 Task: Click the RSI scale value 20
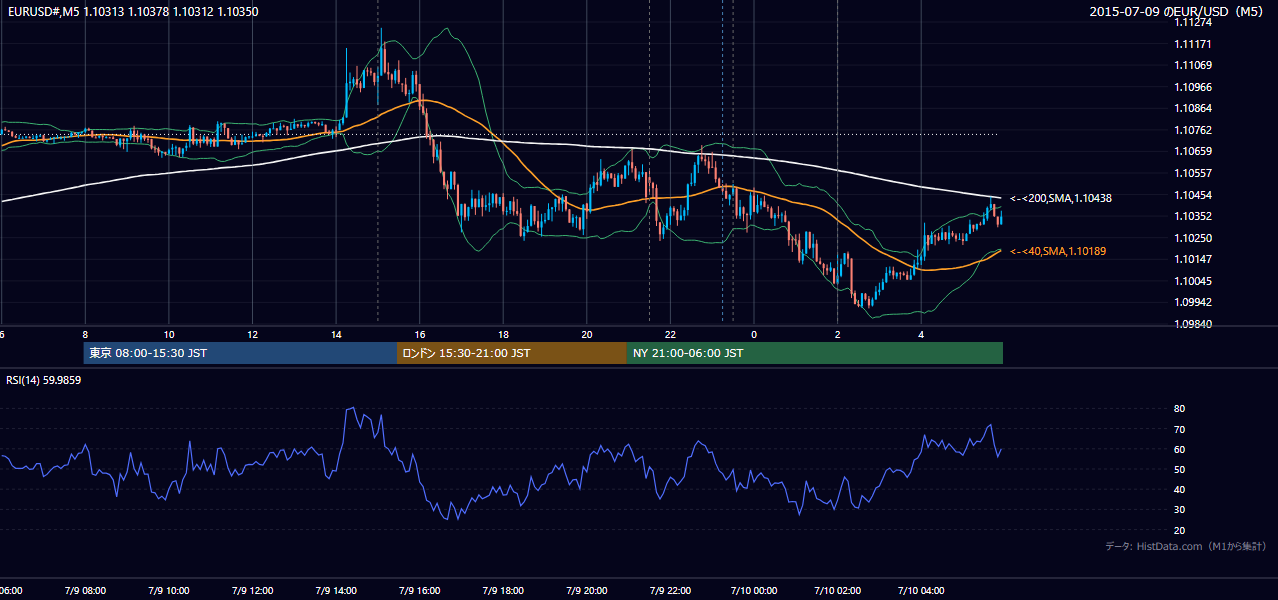[1179, 530]
